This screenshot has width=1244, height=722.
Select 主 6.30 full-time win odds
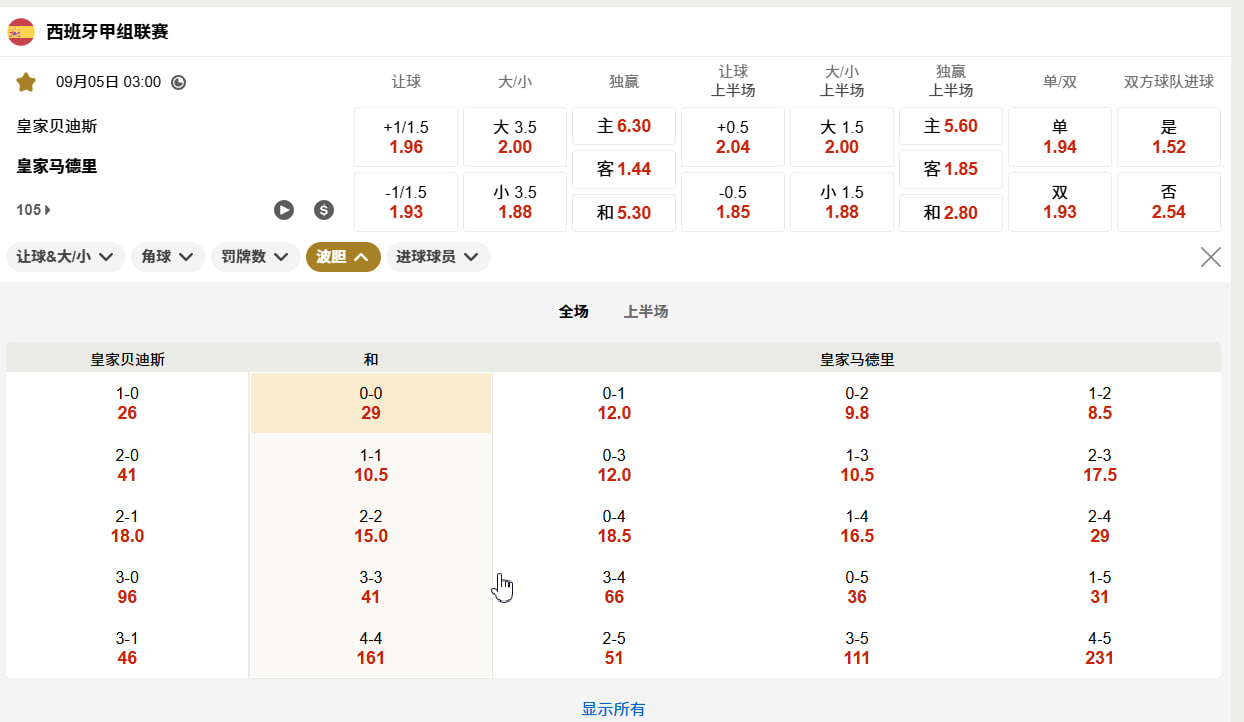(x=624, y=126)
